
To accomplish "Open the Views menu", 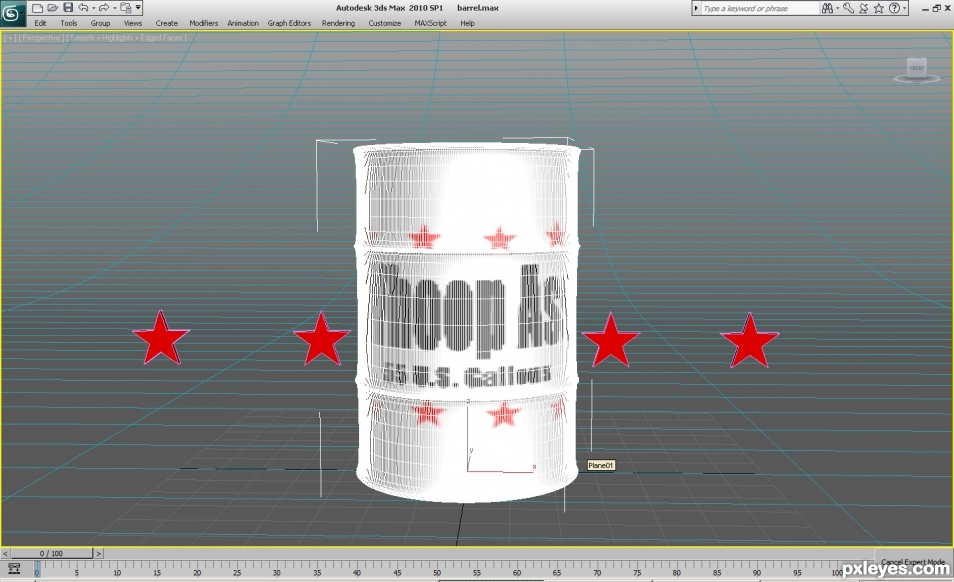I will pos(133,23).
